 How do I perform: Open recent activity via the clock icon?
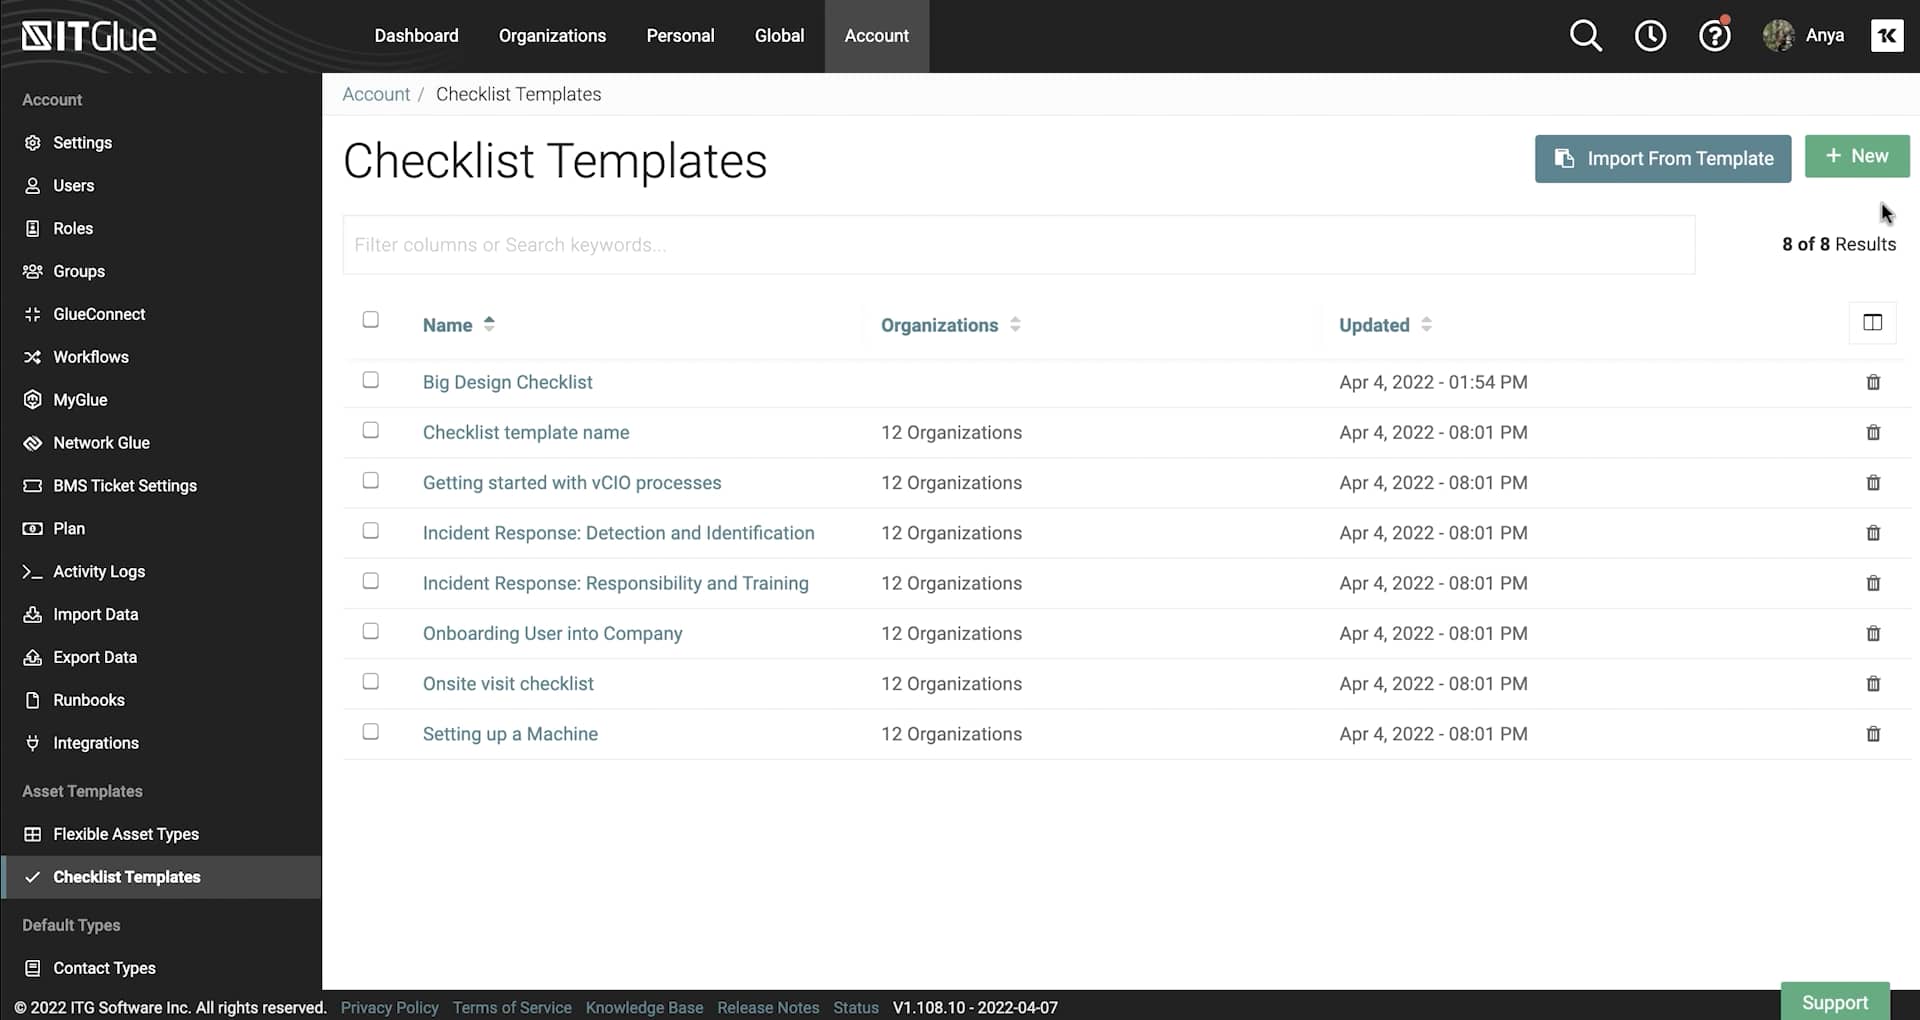pyautogui.click(x=1650, y=35)
